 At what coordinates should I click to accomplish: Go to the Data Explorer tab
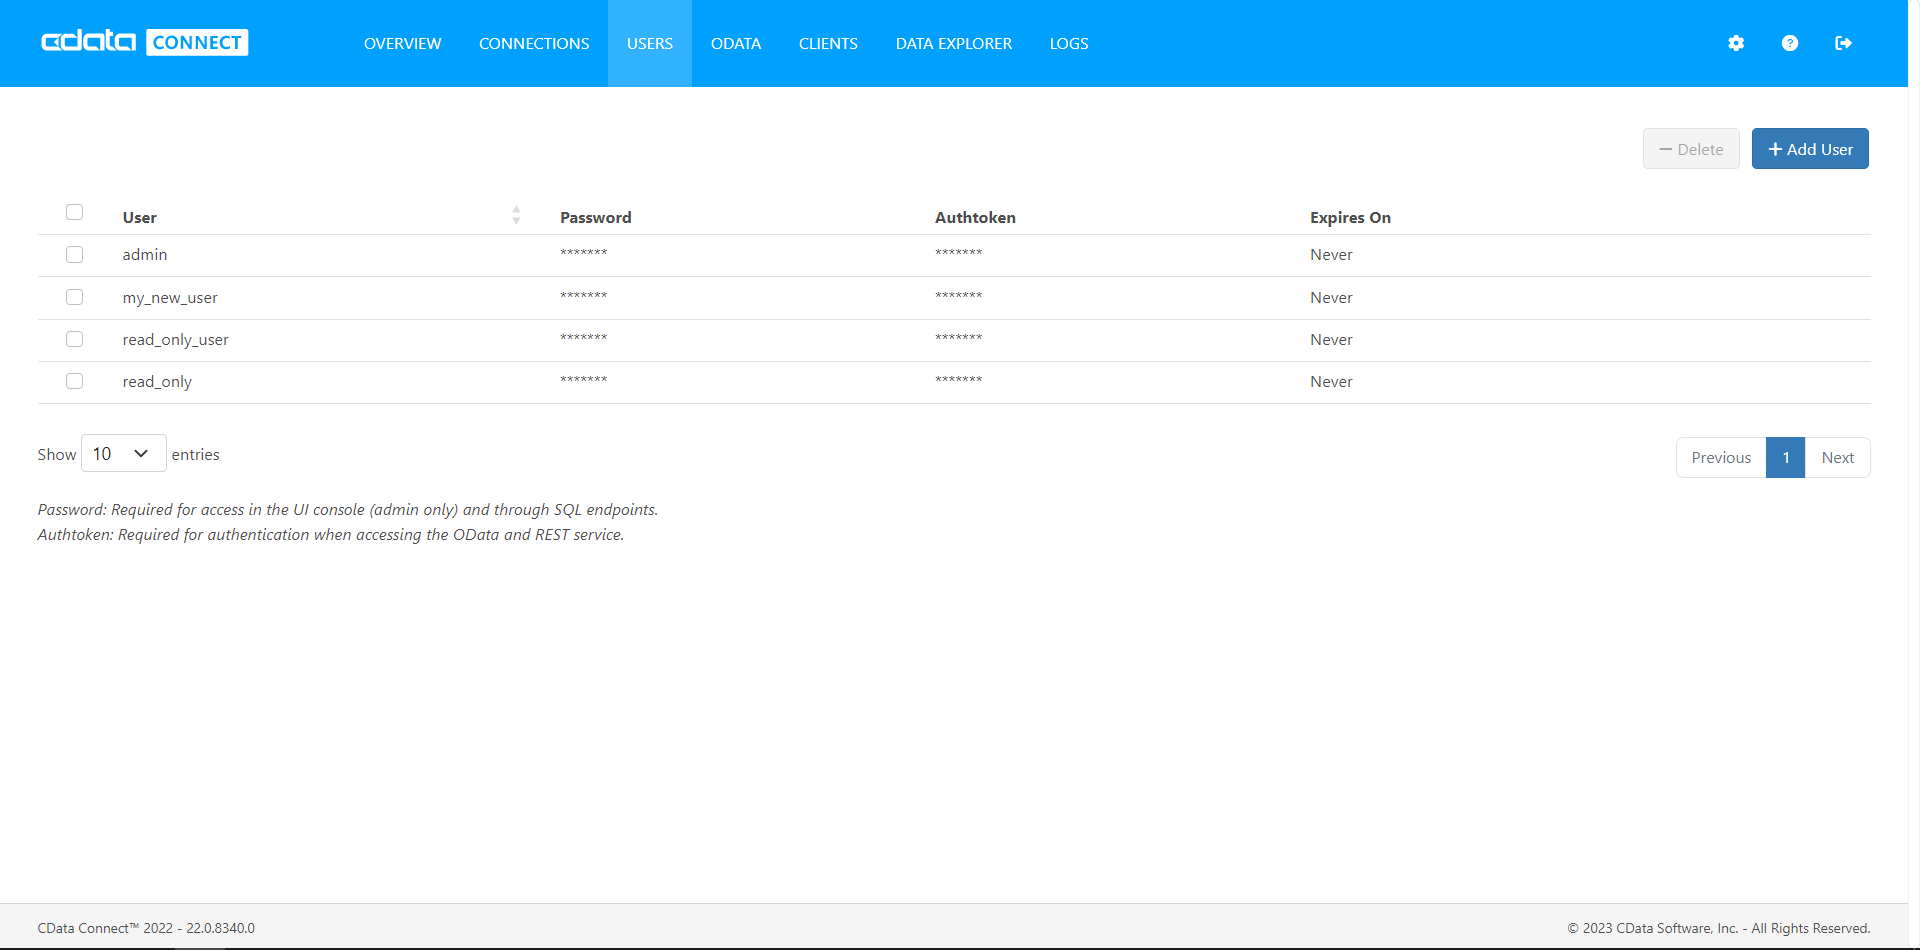(x=953, y=44)
